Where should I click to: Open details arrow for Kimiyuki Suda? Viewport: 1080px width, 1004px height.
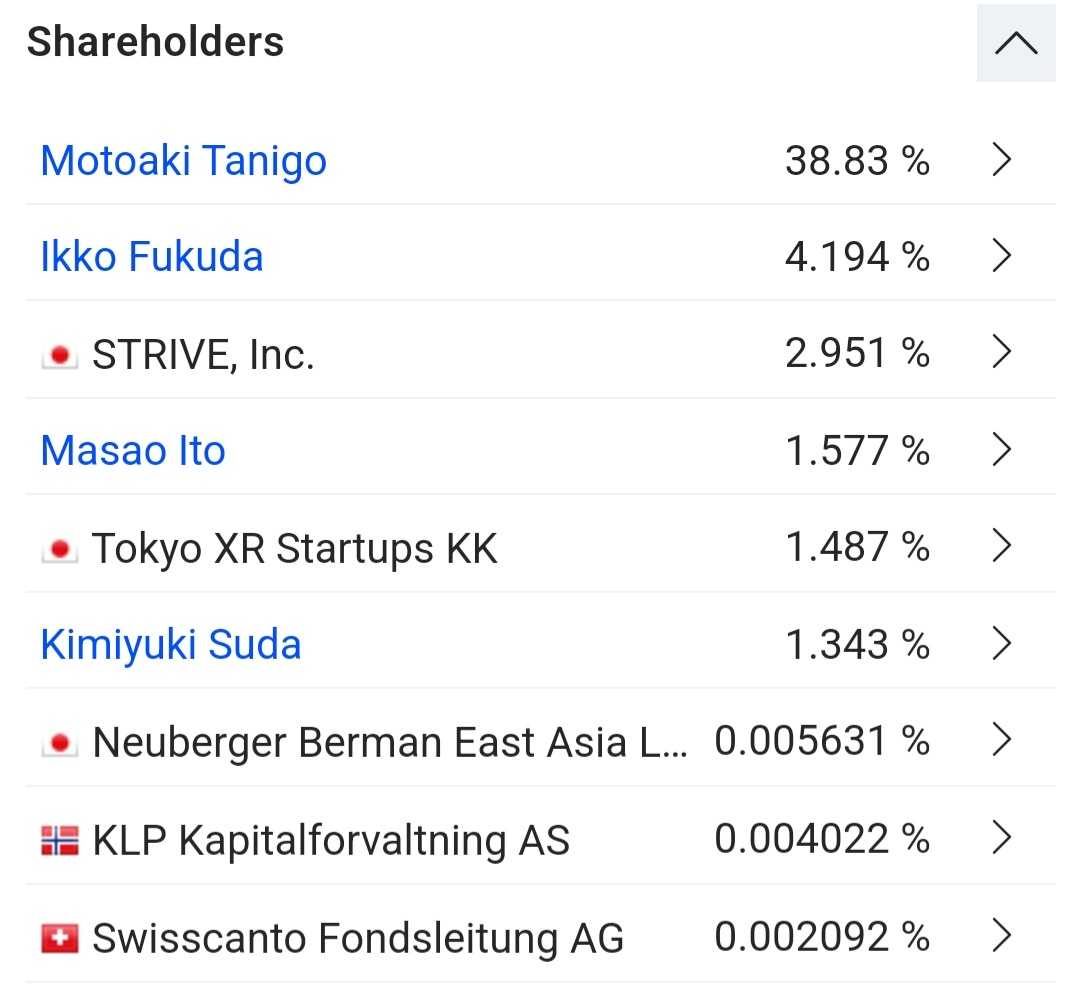pos(1002,644)
